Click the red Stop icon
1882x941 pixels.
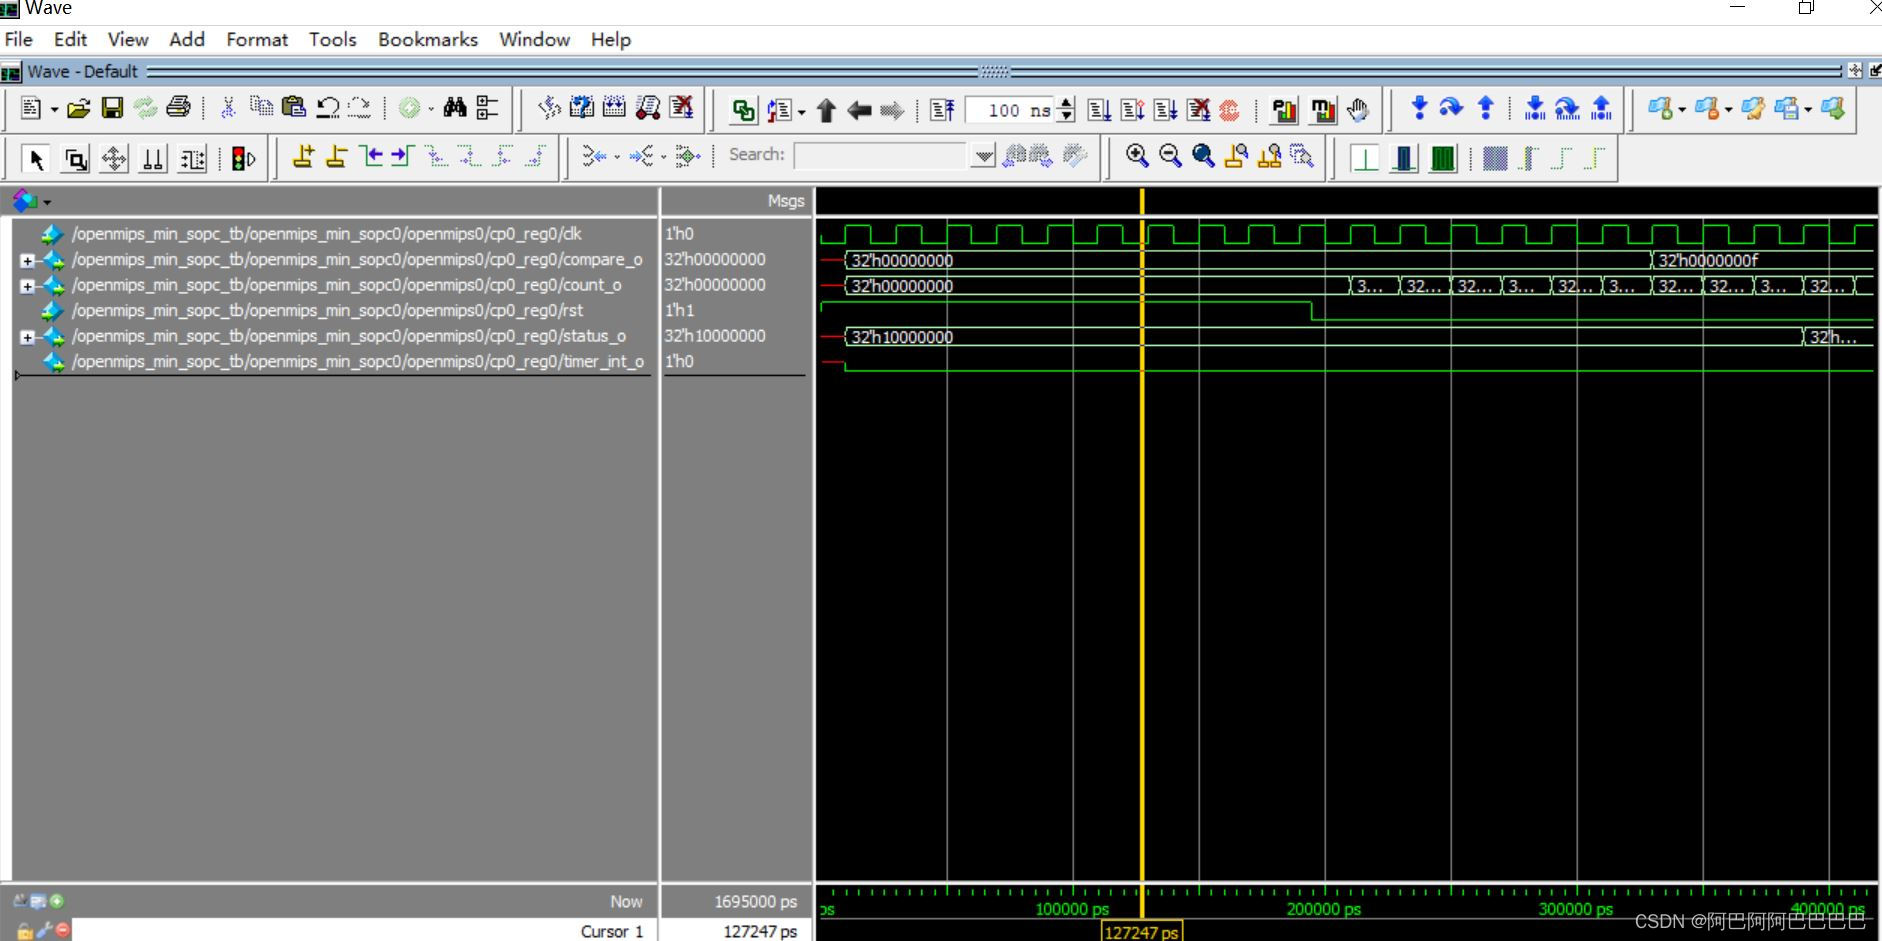coord(1230,110)
